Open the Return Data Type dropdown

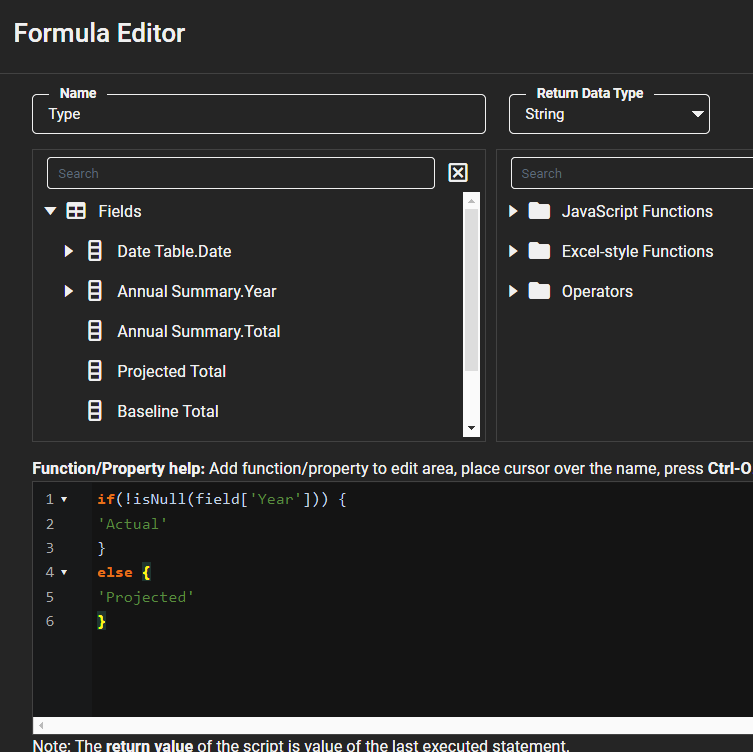(x=698, y=114)
